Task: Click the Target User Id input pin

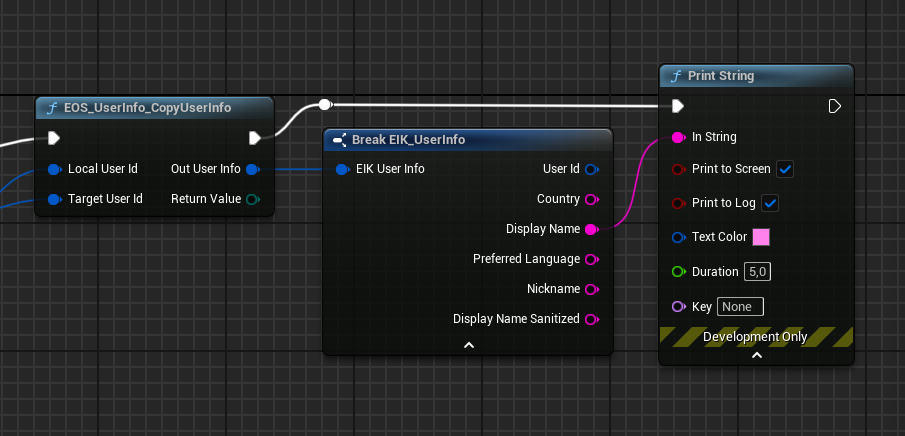Action: tap(54, 199)
